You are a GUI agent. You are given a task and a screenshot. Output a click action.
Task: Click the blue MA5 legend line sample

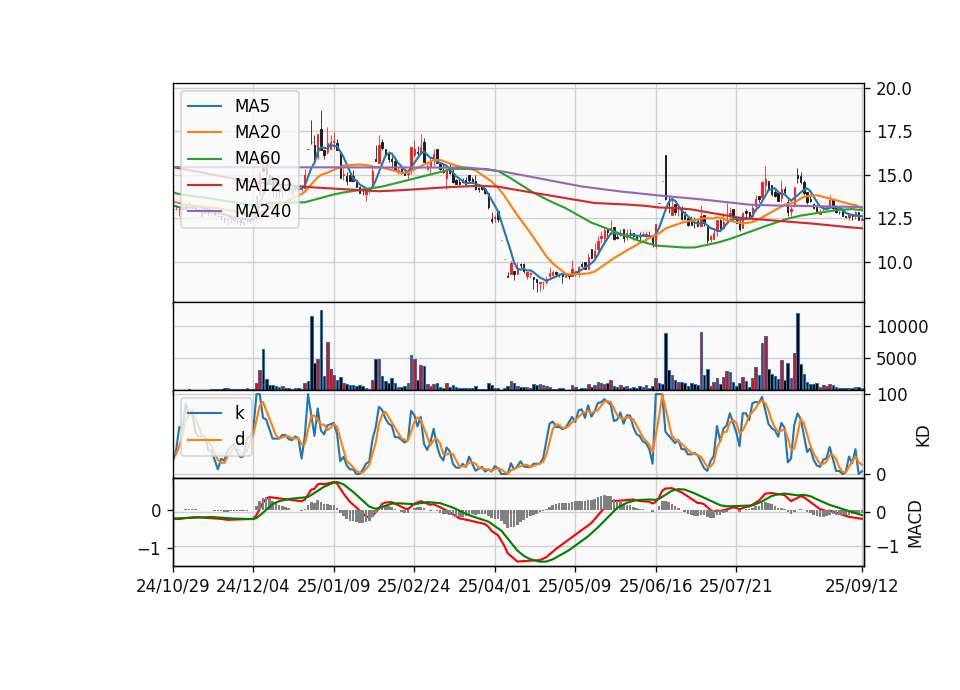(x=204, y=106)
